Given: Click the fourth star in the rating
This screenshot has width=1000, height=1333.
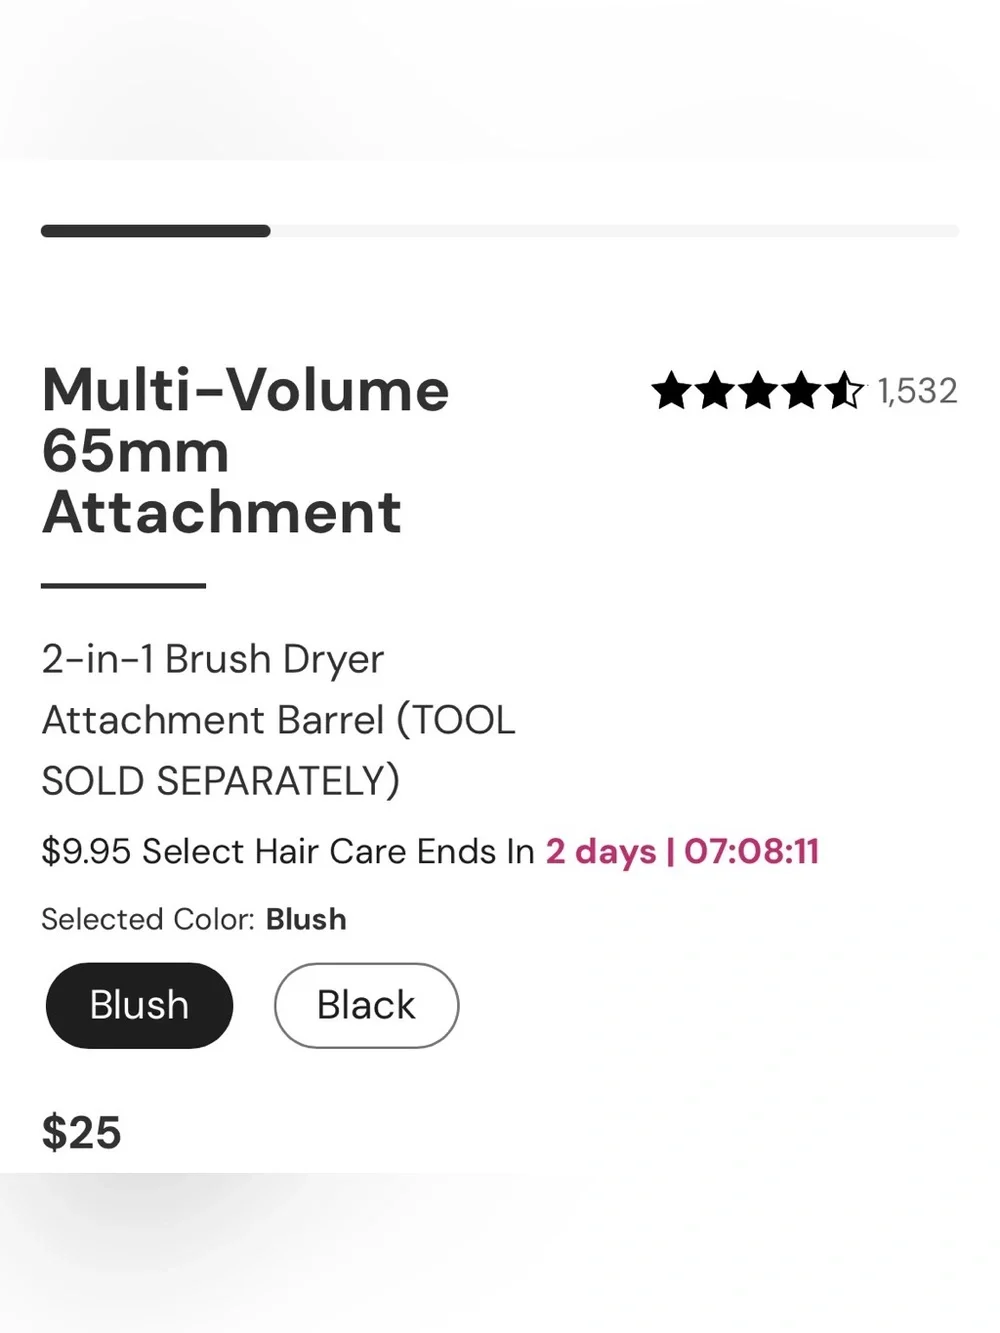Looking at the screenshot, I should tap(801, 391).
